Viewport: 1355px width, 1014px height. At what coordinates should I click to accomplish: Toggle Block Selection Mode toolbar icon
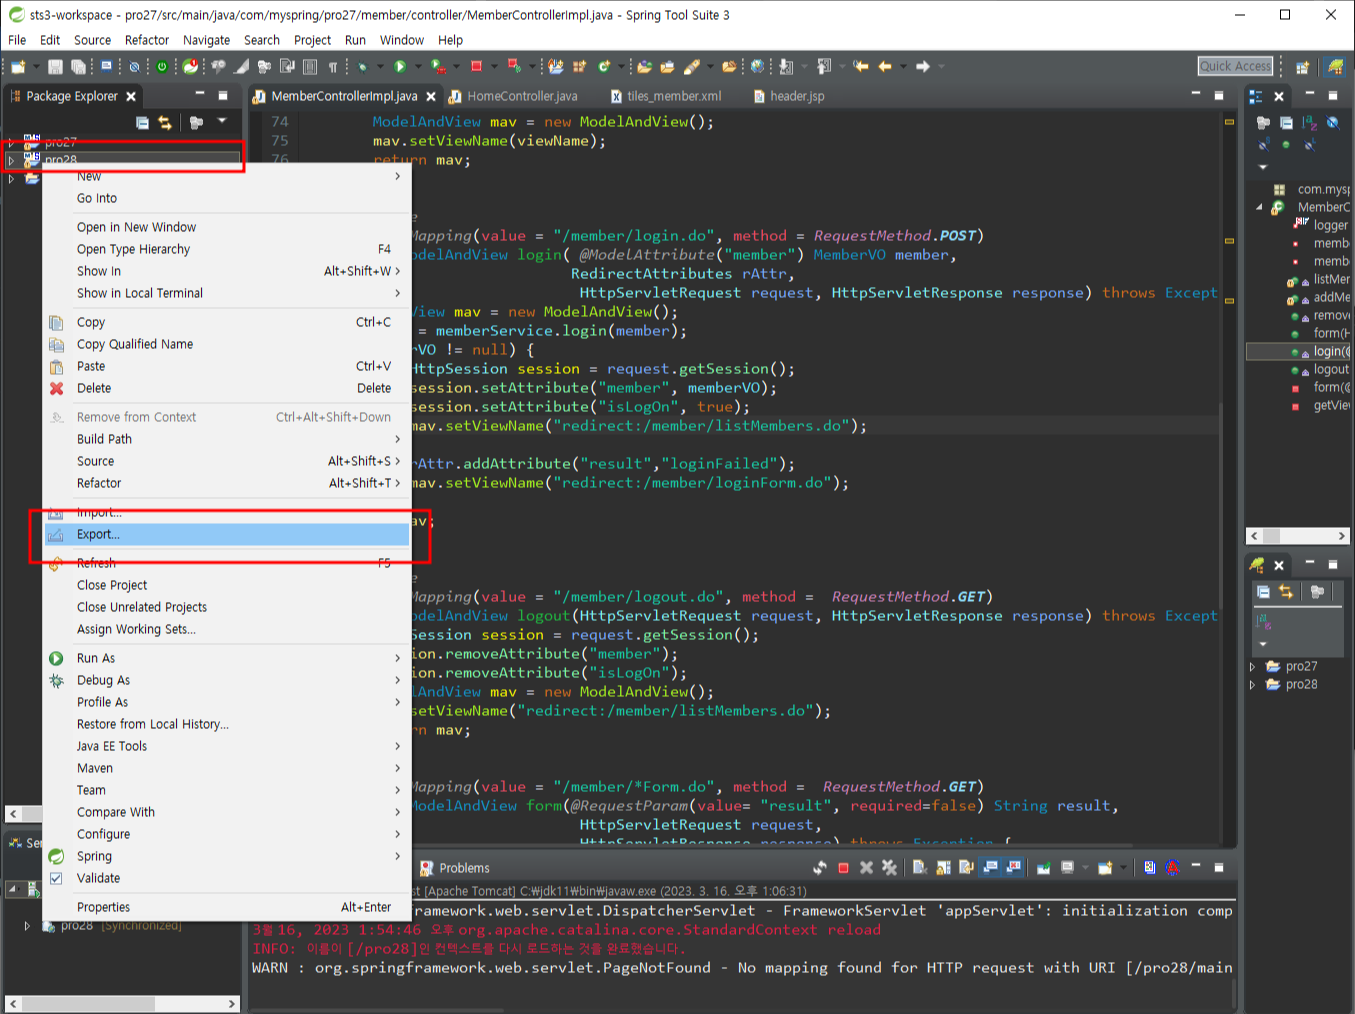click(x=310, y=67)
